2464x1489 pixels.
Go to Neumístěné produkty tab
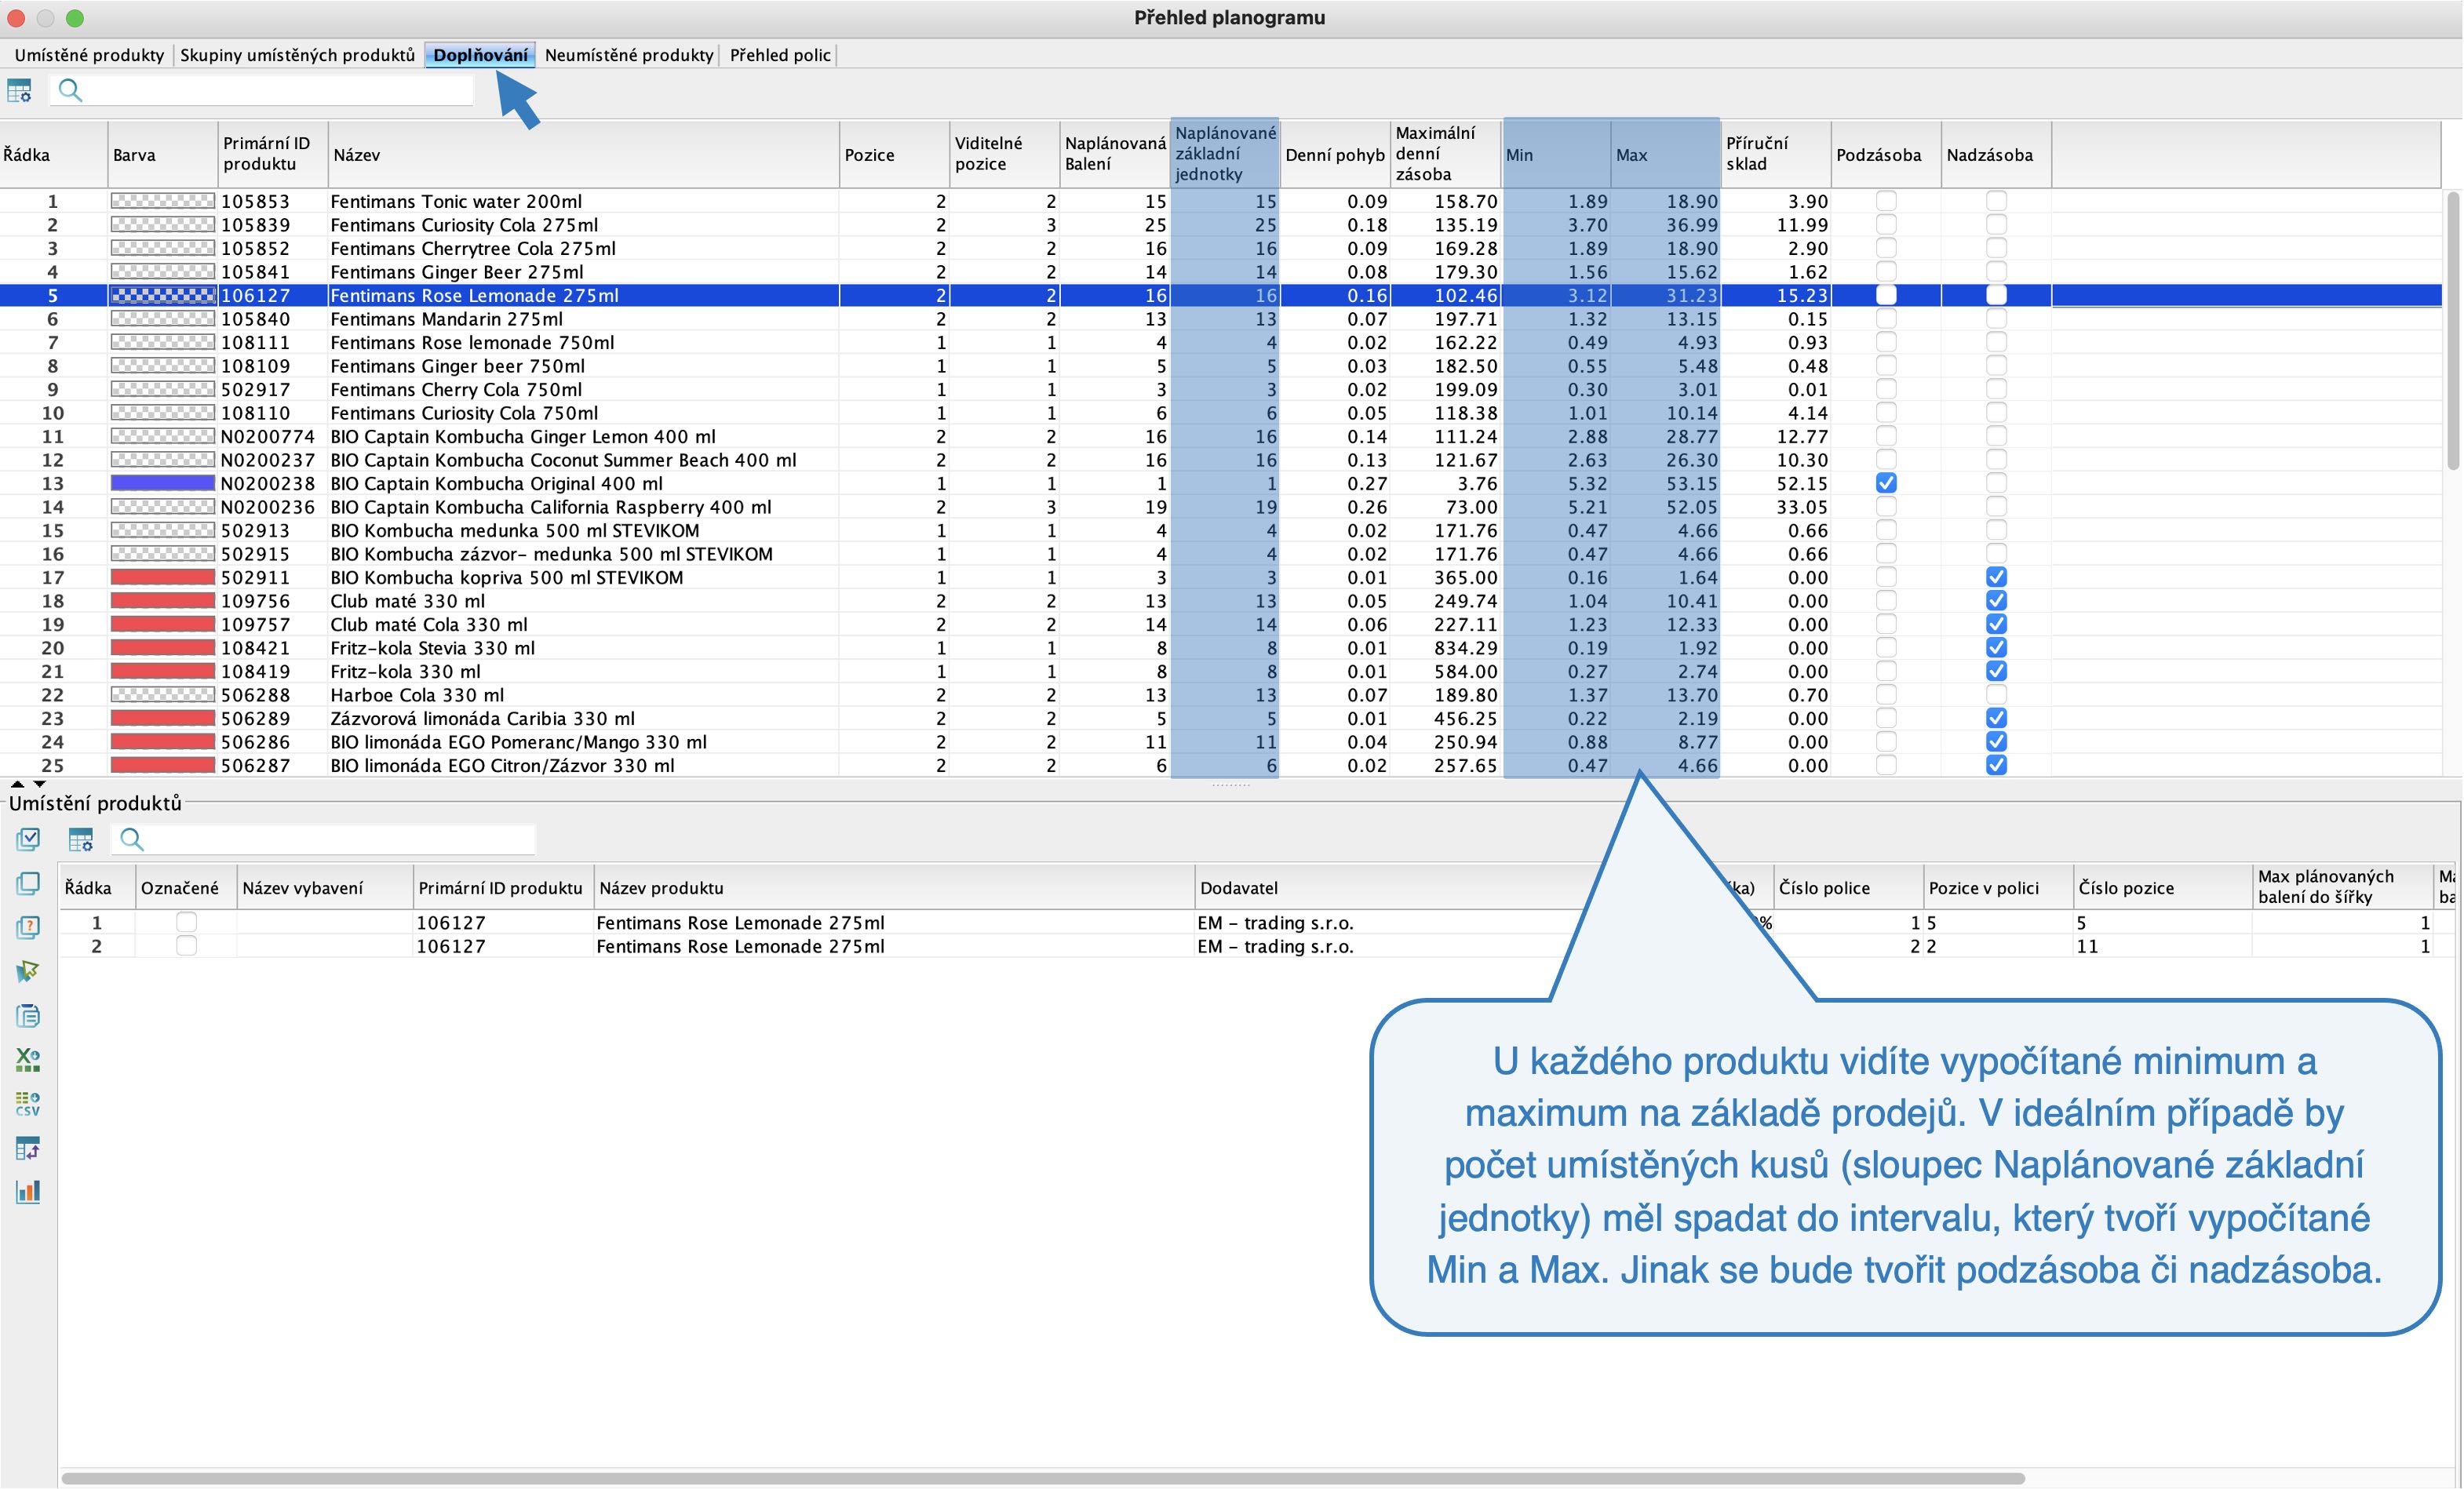coord(629,55)
